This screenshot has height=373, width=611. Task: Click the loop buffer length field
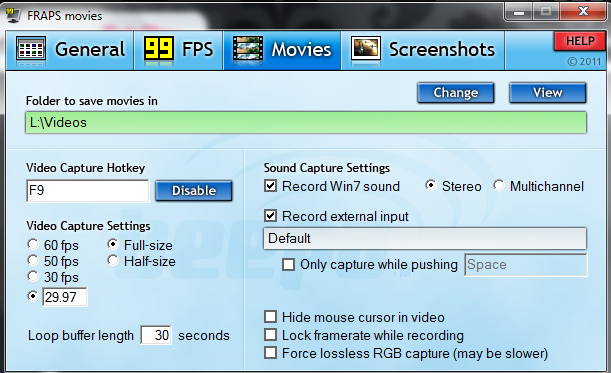coord(156,335)
